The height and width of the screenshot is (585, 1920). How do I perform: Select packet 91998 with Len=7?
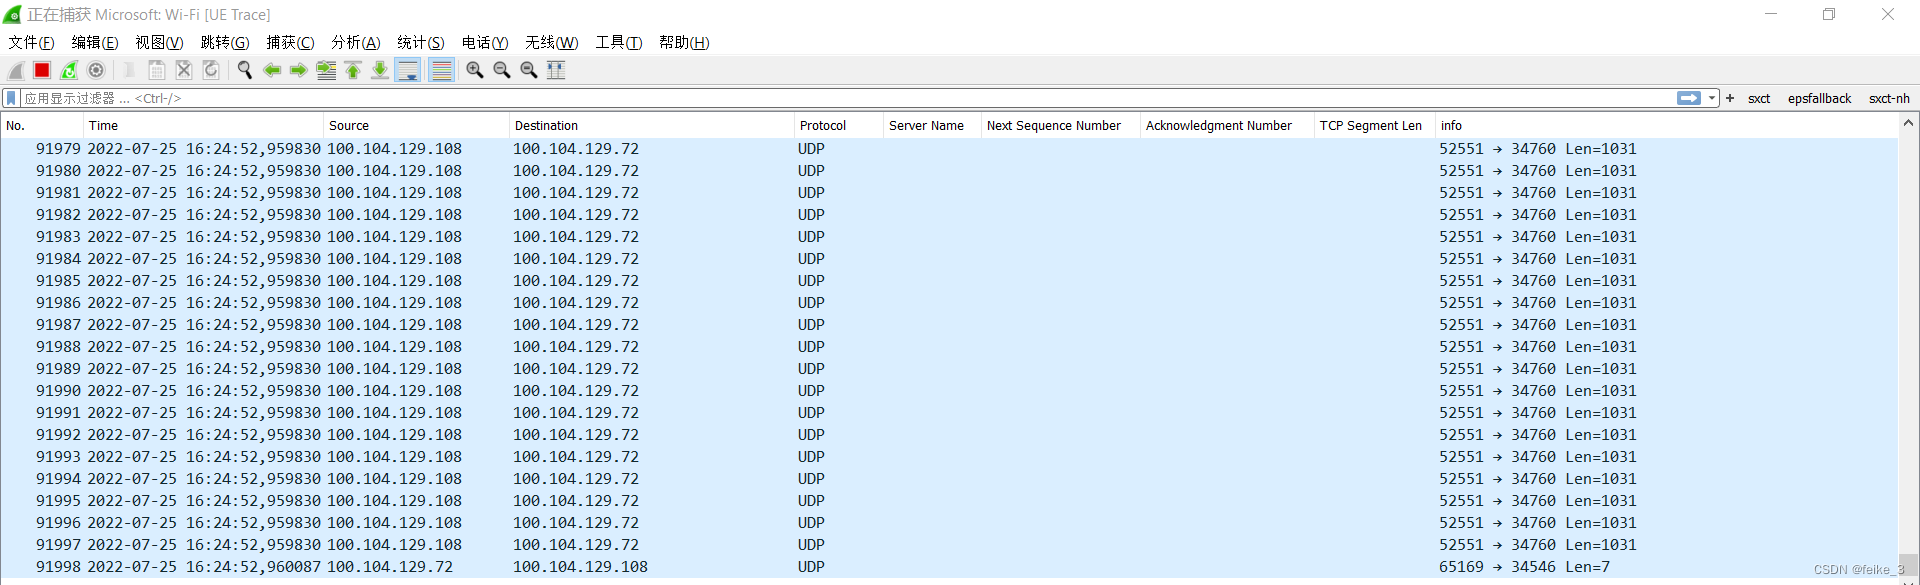tap(949, 567)
